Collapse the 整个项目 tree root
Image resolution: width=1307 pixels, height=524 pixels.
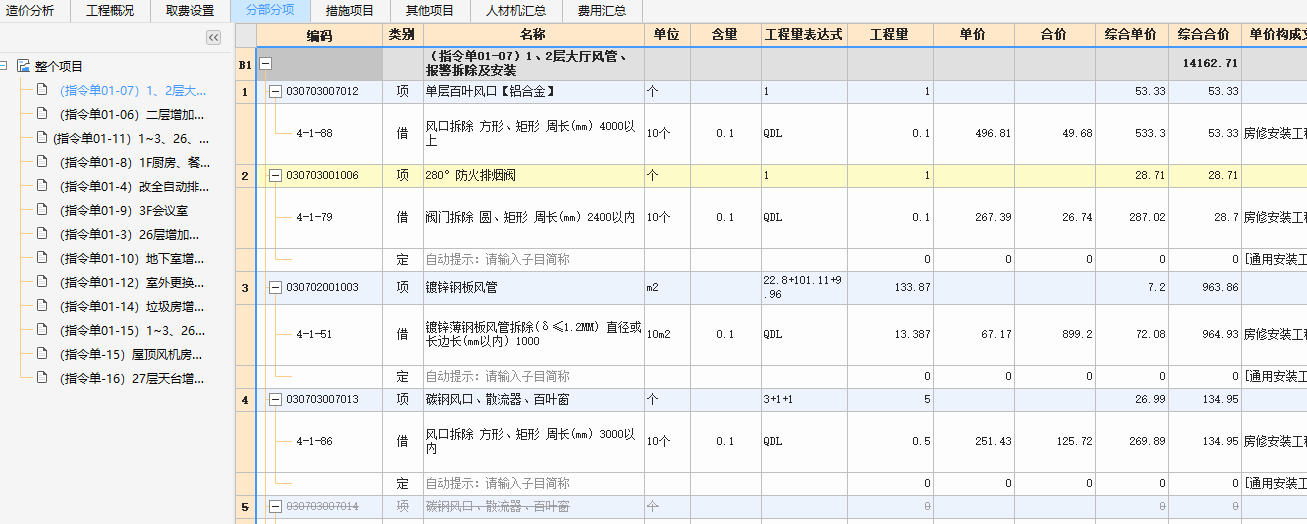pyautogui.click(x=4, y=66)
